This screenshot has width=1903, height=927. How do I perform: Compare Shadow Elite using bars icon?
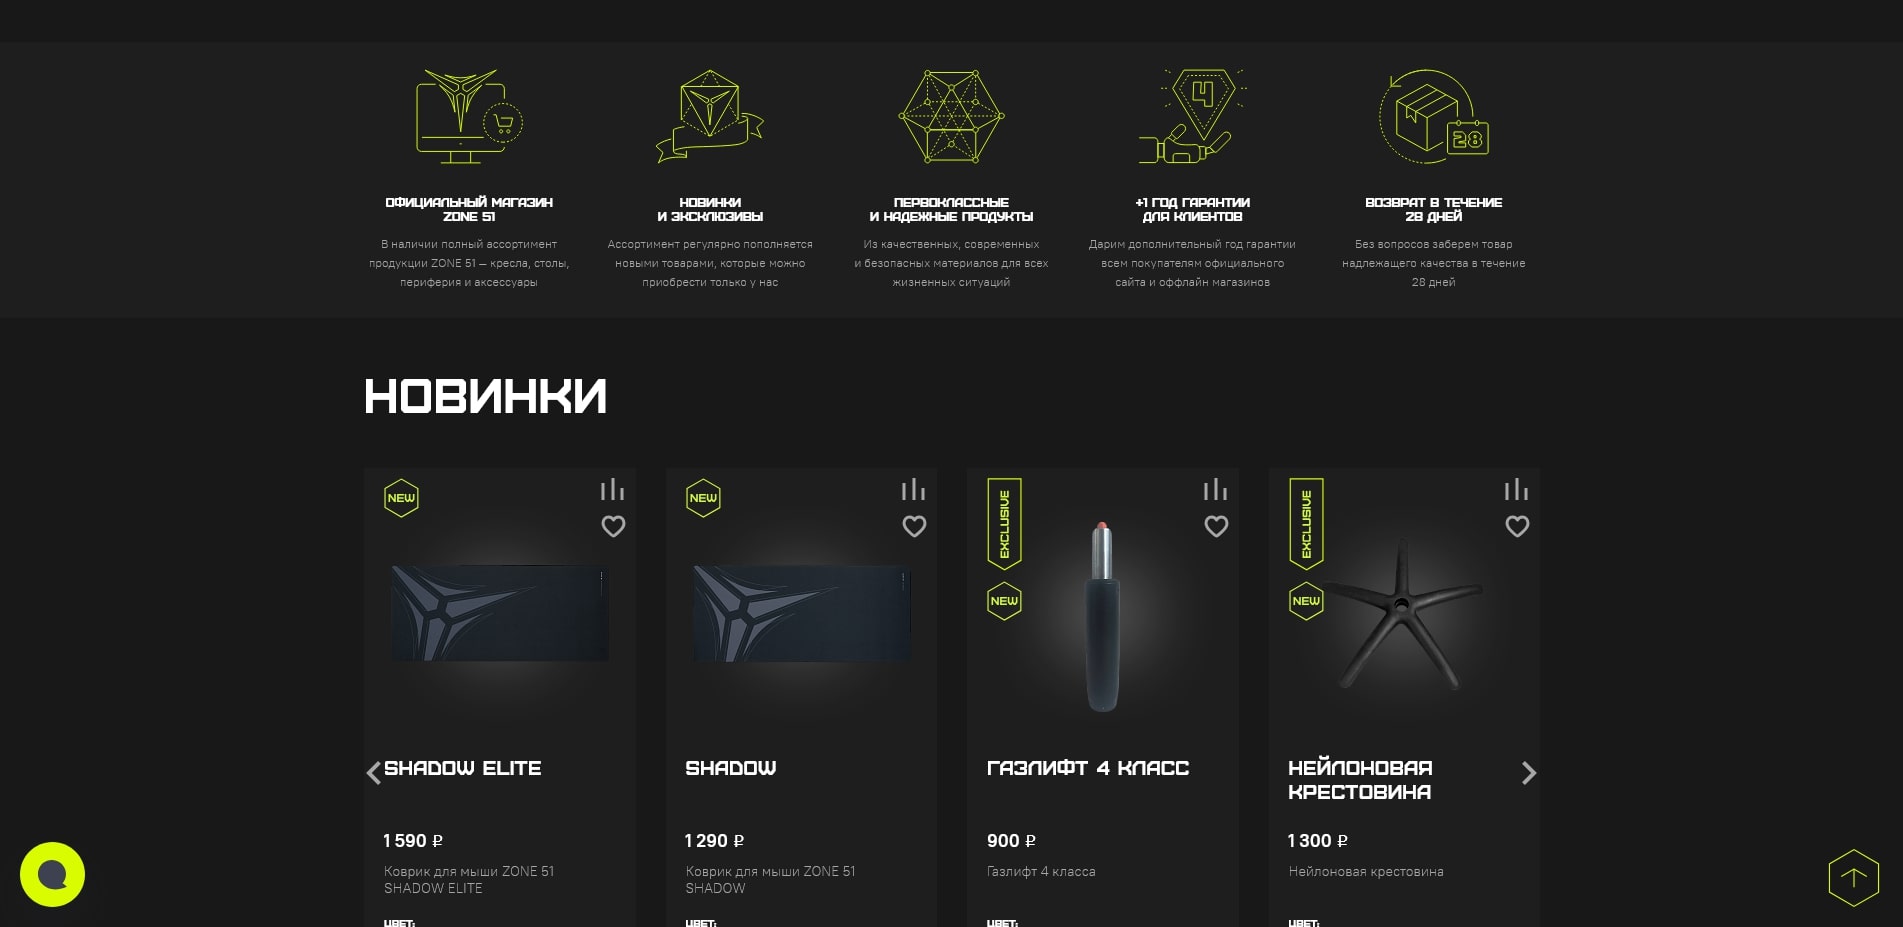pyautogui.click(x=612, y=489)
